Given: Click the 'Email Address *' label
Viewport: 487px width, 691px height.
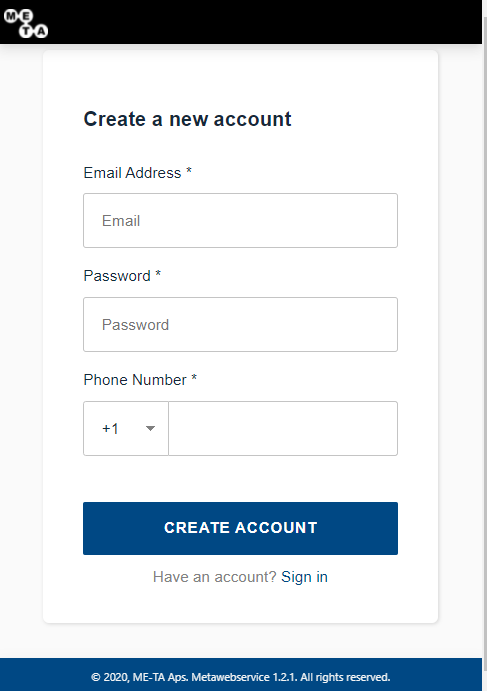Looking at the screenshot, I should coord(138,173).
